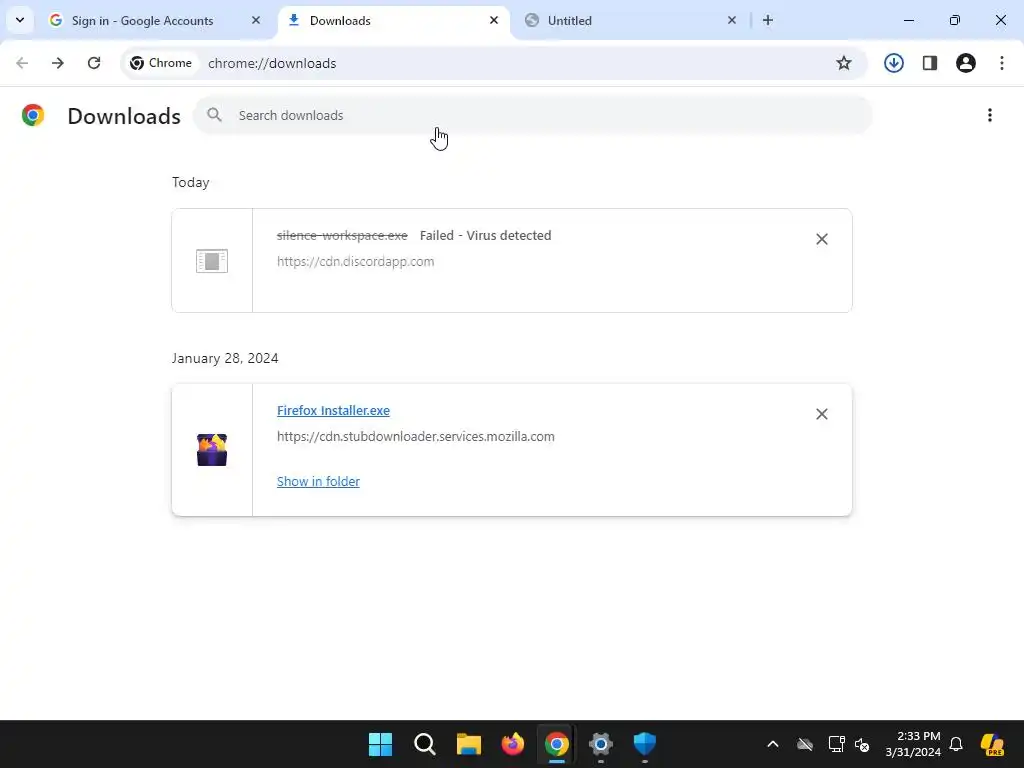
Task: Open a new tab with plus button
Action: (x=768, y=20)
